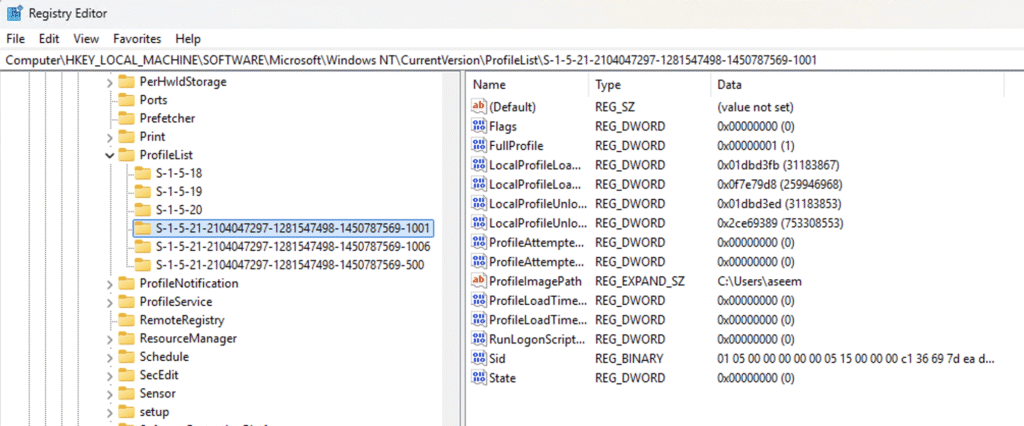Click the Registry Editor app icon in title bar
Image resolution: width=1024 pixels, height=426 pixels.
(15, 13)
